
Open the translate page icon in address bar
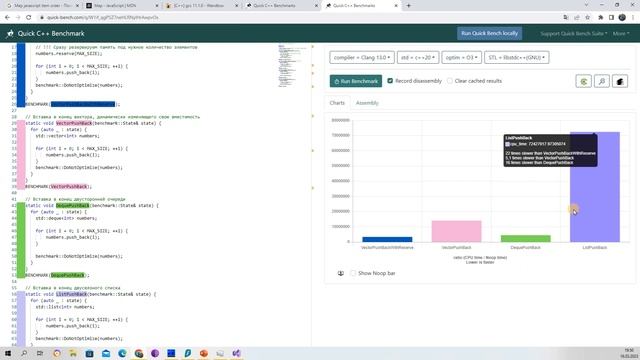click(566, 18)
